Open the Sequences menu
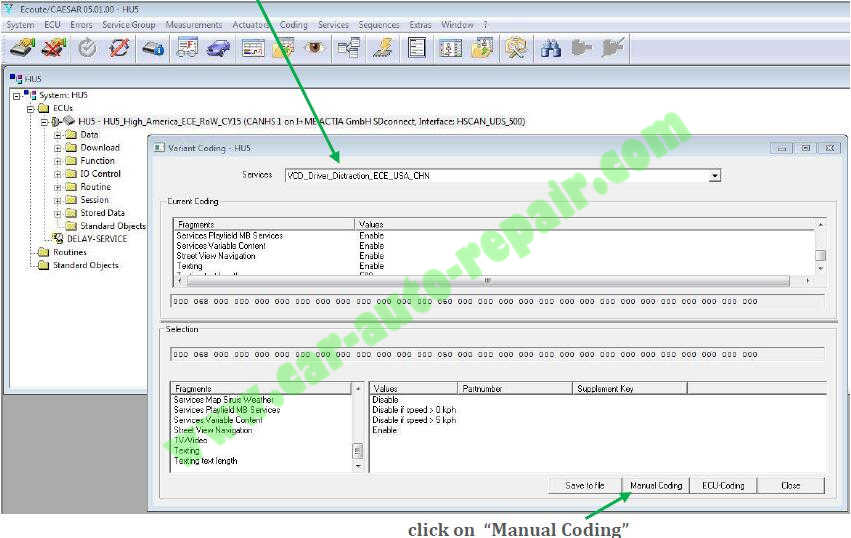 (379, 25)
